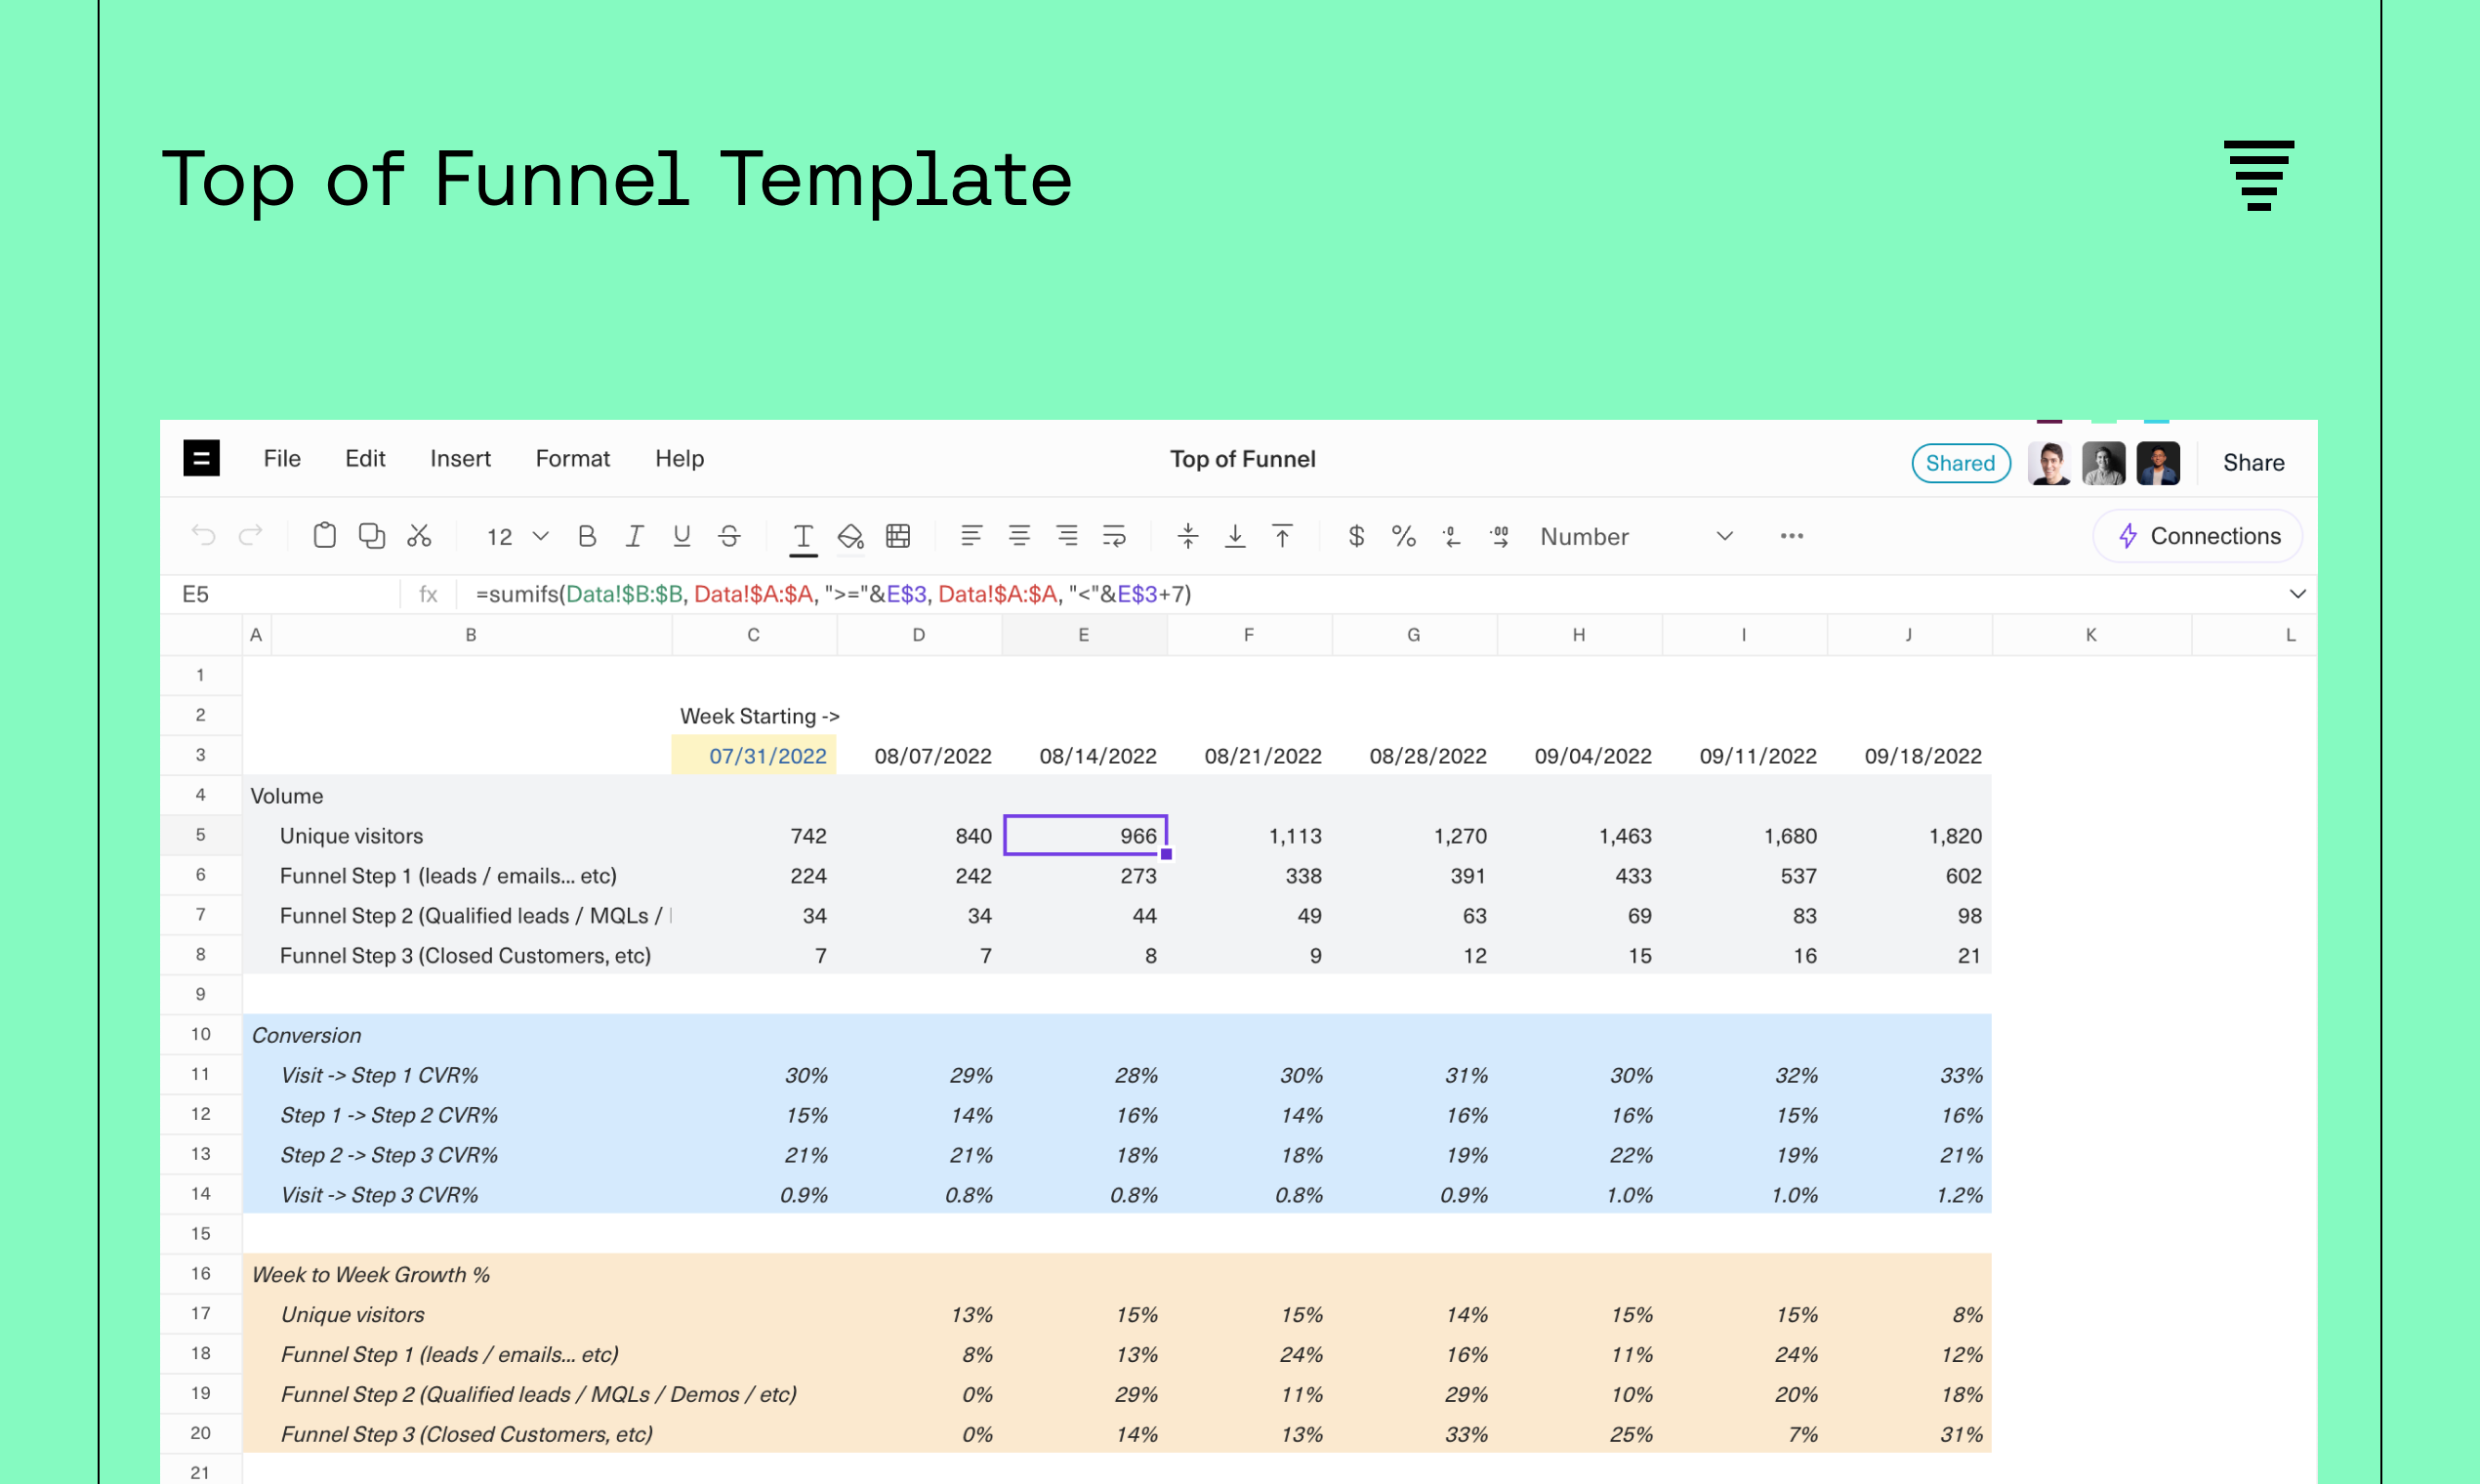Align text to center

pyautogui.click(x=1019, y=536)
